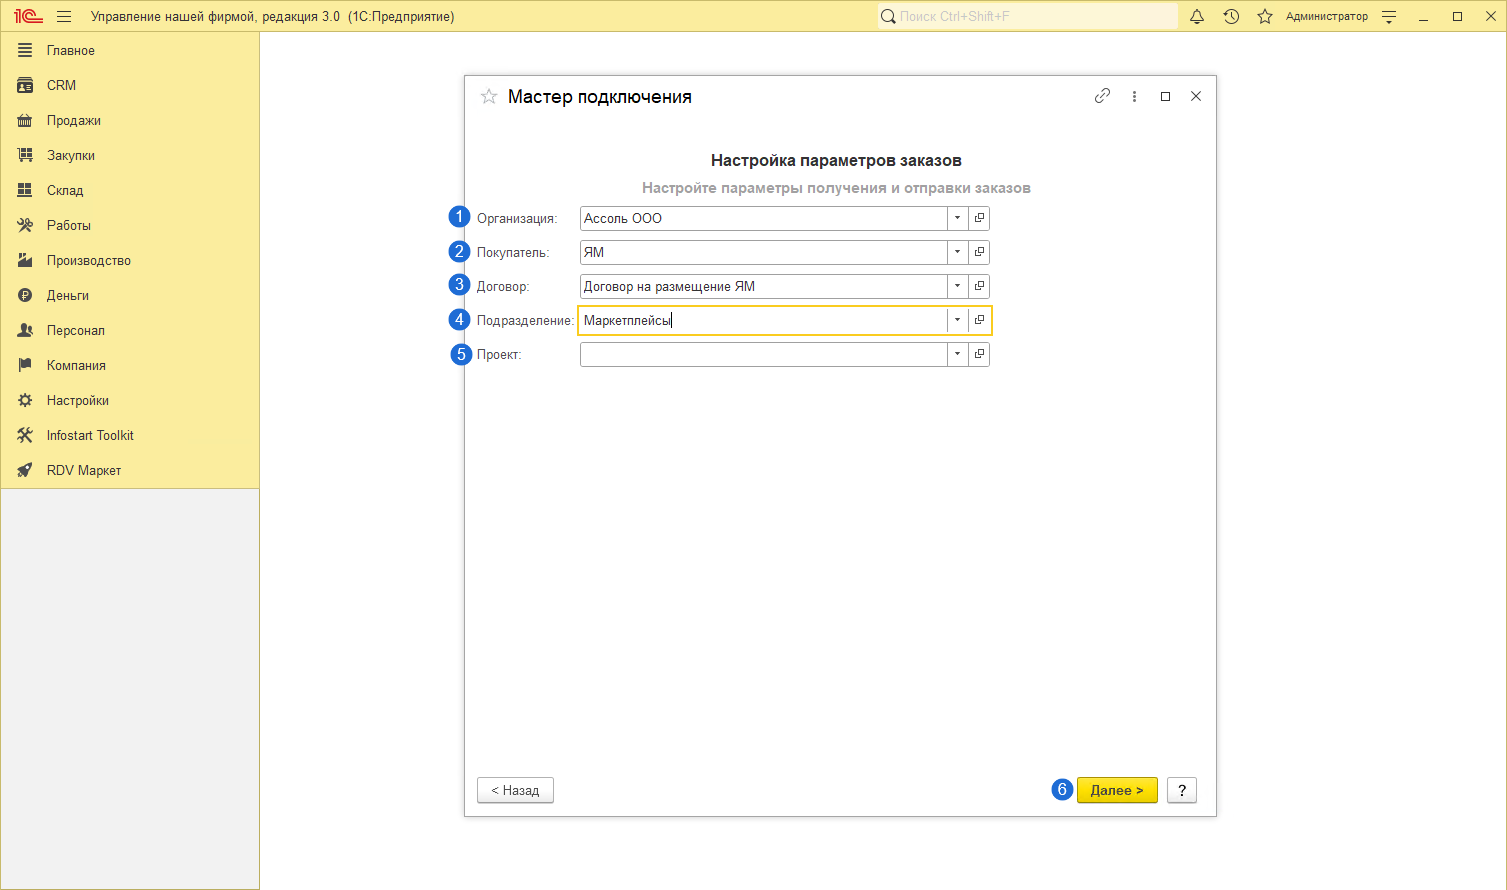Minimize the 1C application window
This screenshot has height=890, width=1507.
coord(1424,16)
